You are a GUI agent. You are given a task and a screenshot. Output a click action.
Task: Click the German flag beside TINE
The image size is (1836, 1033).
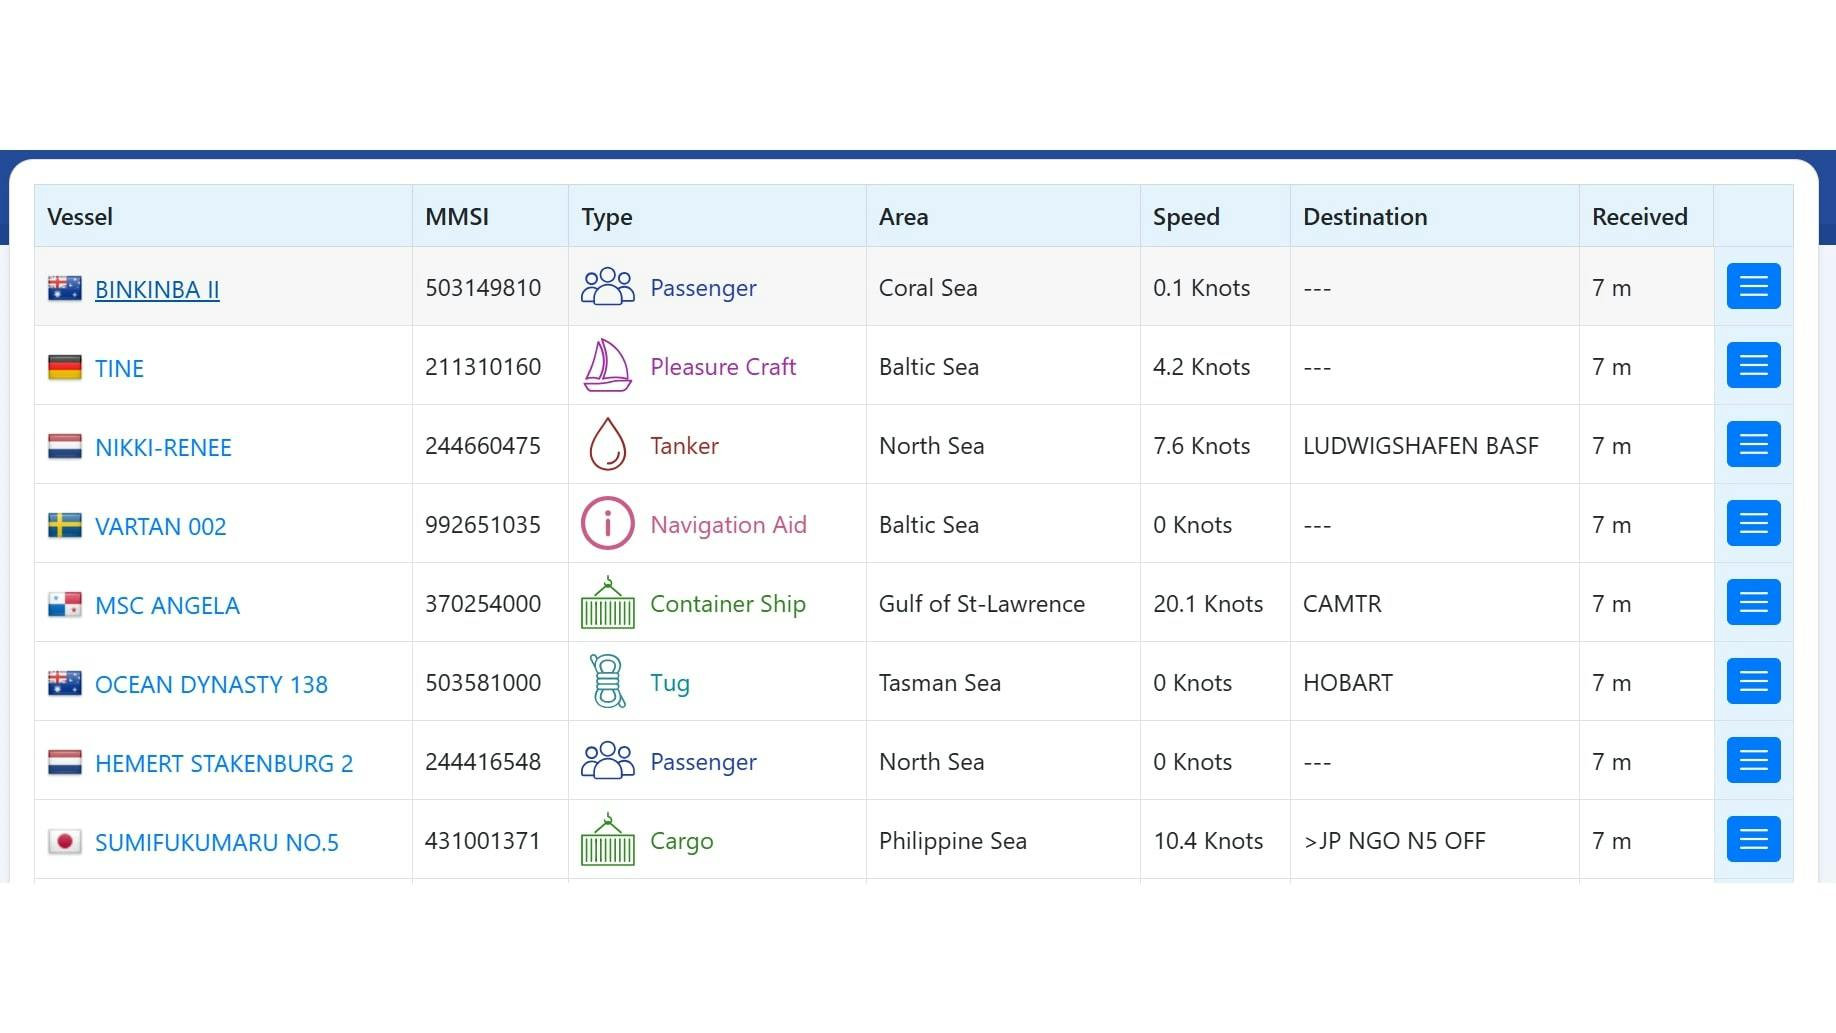pyautogui.click(x=65, y=367)
